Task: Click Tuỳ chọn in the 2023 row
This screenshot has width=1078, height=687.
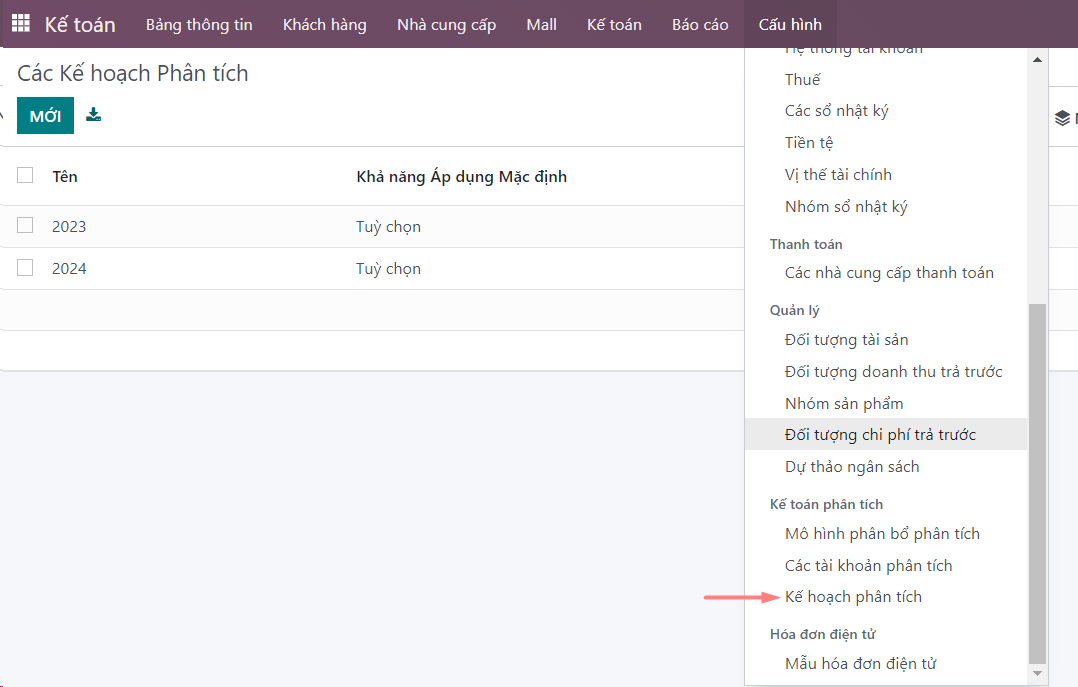Action: pyautogui.click(x=388, y=227)
